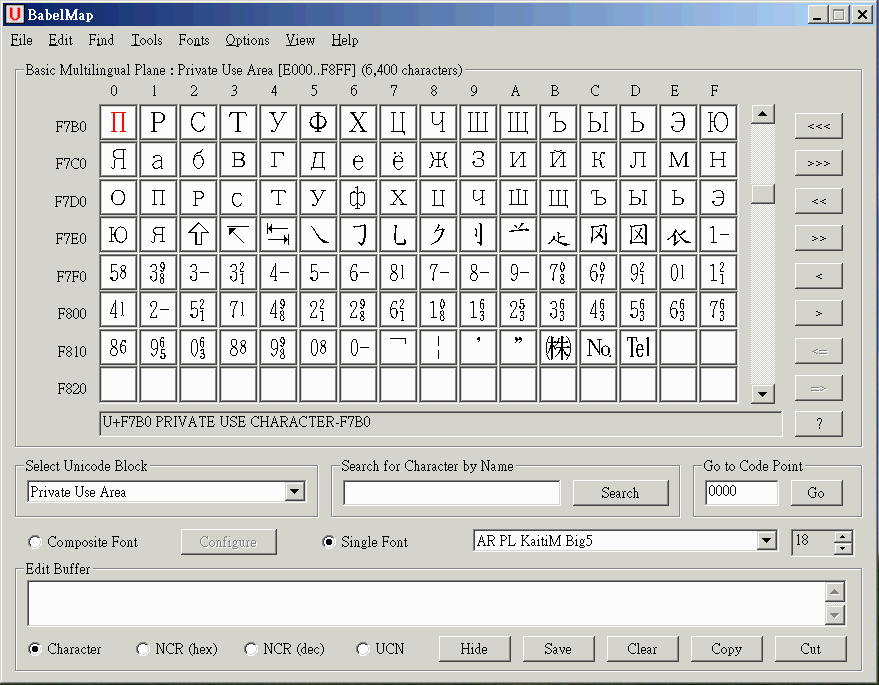Increase font size with up stepper arrow
Screen dimensions: 879x685
843,536
